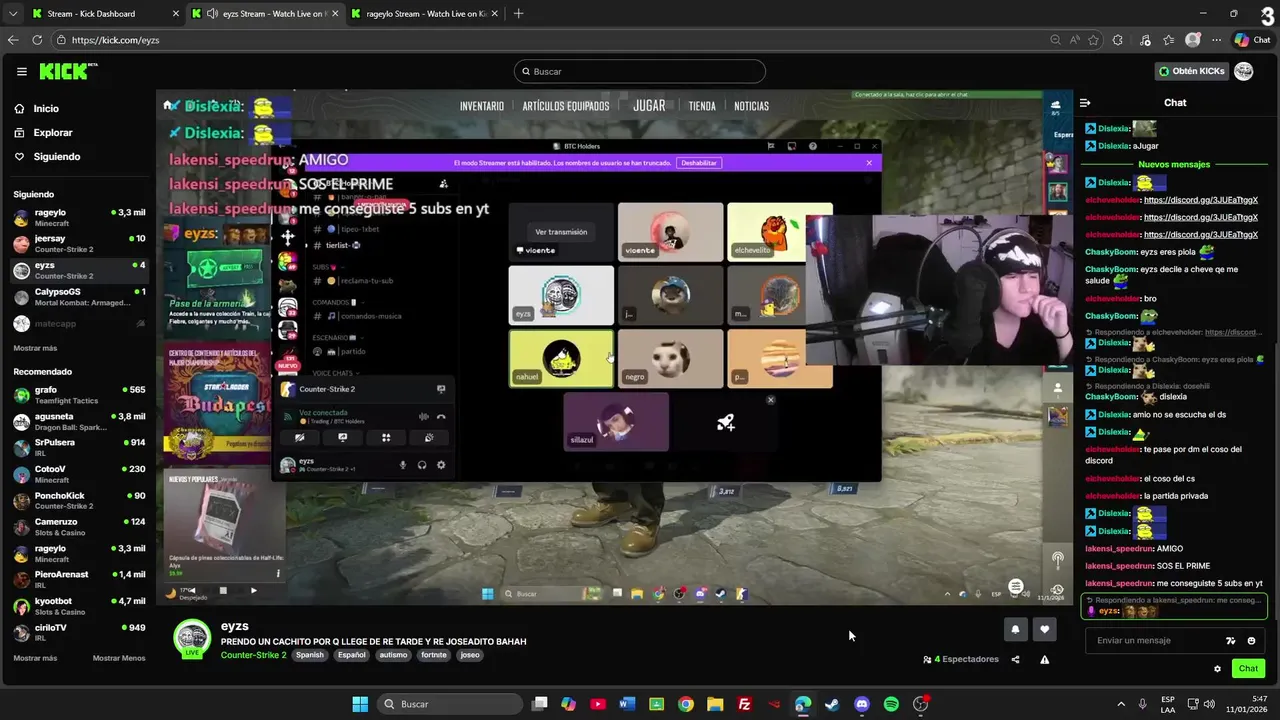Open Copilot Chat in the browser
The image size is (1280, 720).
tap(1253, 40)
